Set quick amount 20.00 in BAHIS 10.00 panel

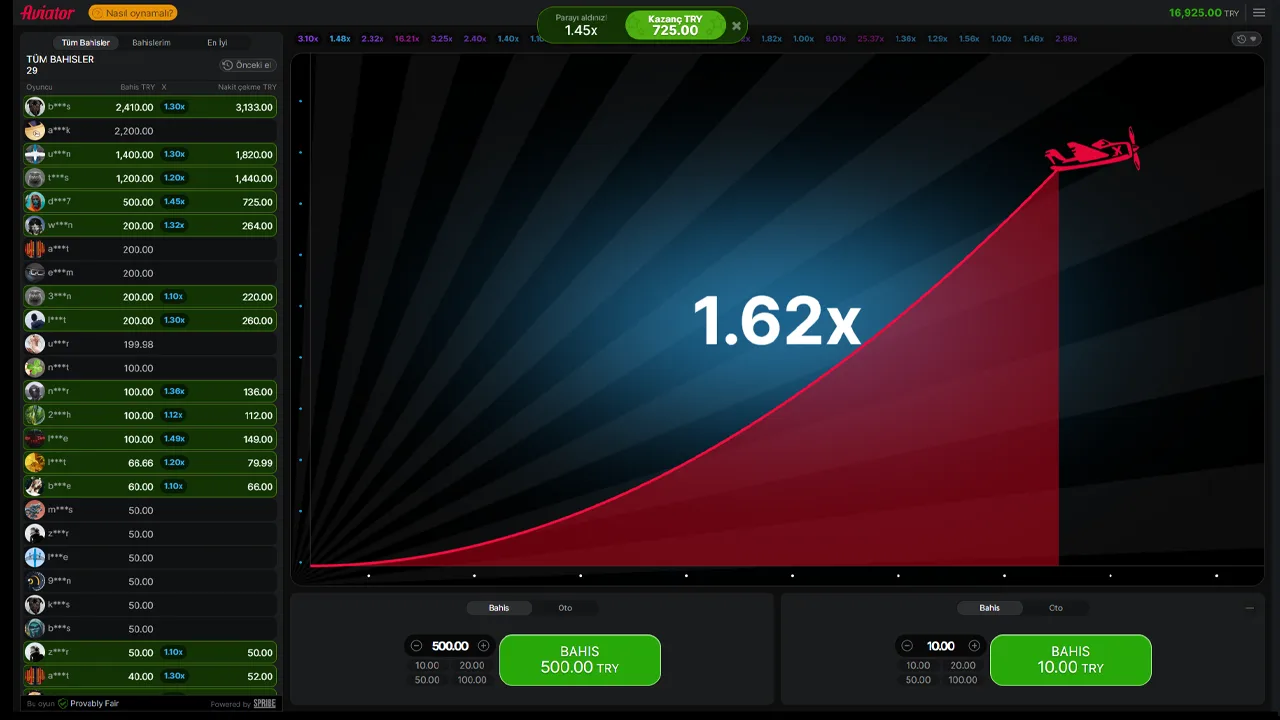tap(963, 666)
